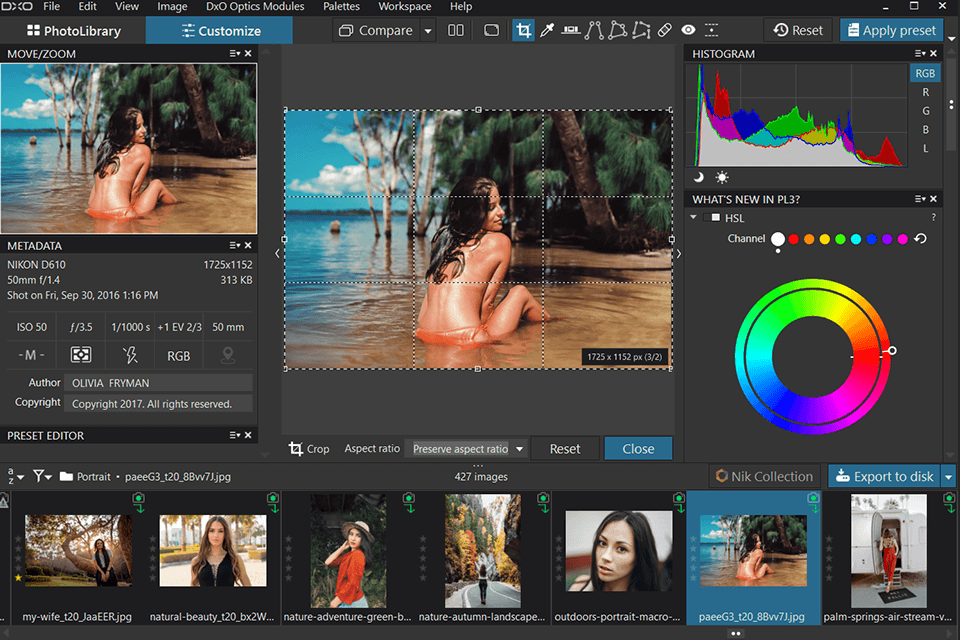Select the red HSL channel swatch
The width and height of the screenshot is (960, 640).
click(793, 239)
